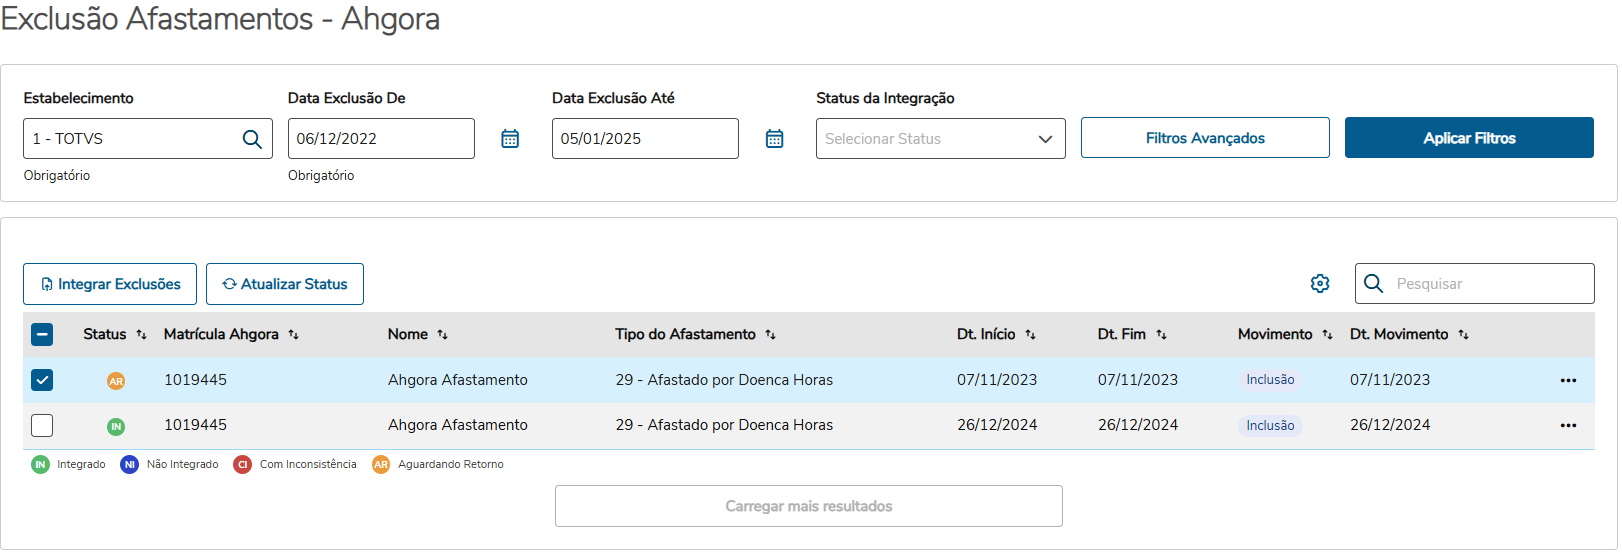The image size is (1622, 557).
Task: Sort by Matrícula Ahgora column
Action: 293,335
